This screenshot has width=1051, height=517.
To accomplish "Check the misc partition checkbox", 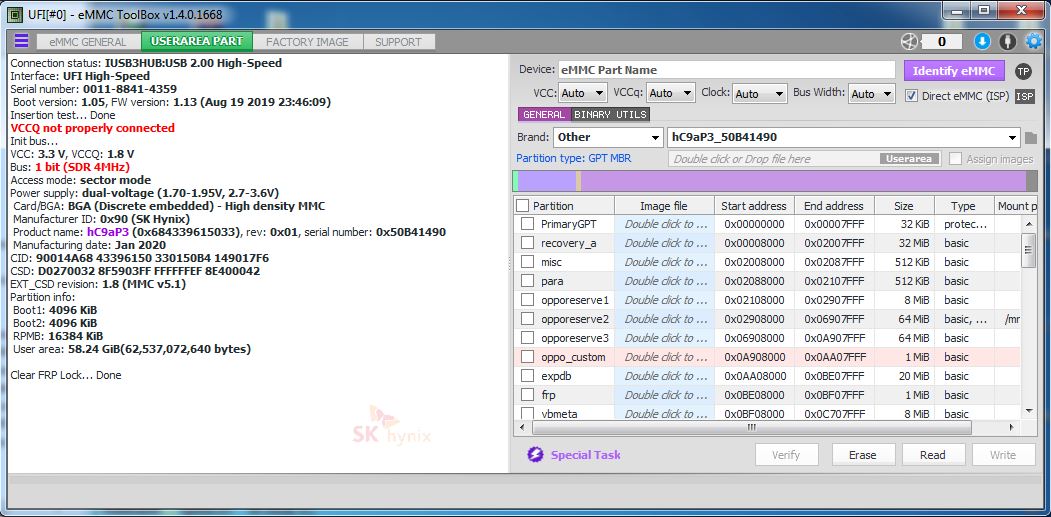I will [528, 262].
